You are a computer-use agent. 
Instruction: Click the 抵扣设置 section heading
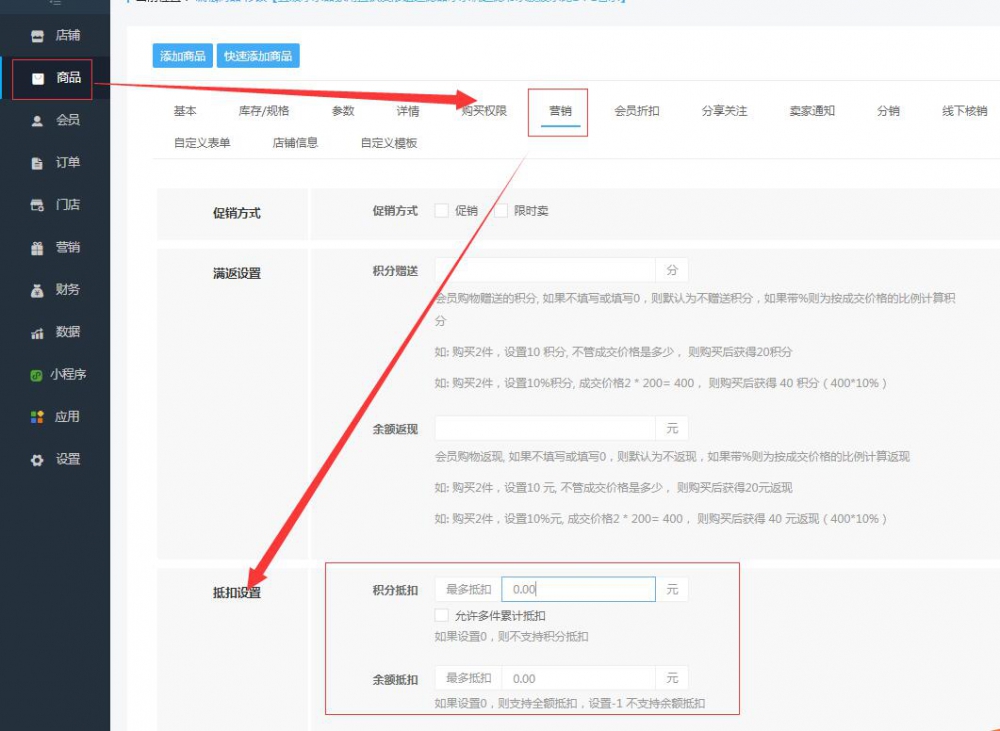click(x=237, y=593)
